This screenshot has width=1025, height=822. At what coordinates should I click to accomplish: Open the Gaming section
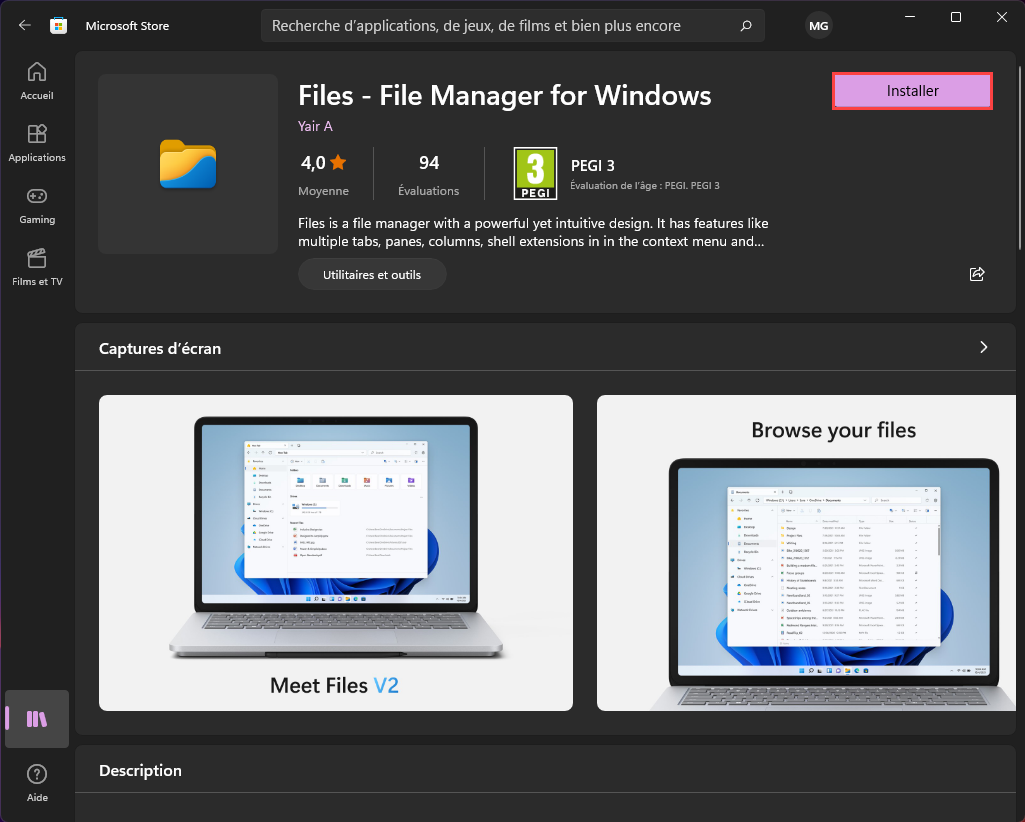click(37, 205)
